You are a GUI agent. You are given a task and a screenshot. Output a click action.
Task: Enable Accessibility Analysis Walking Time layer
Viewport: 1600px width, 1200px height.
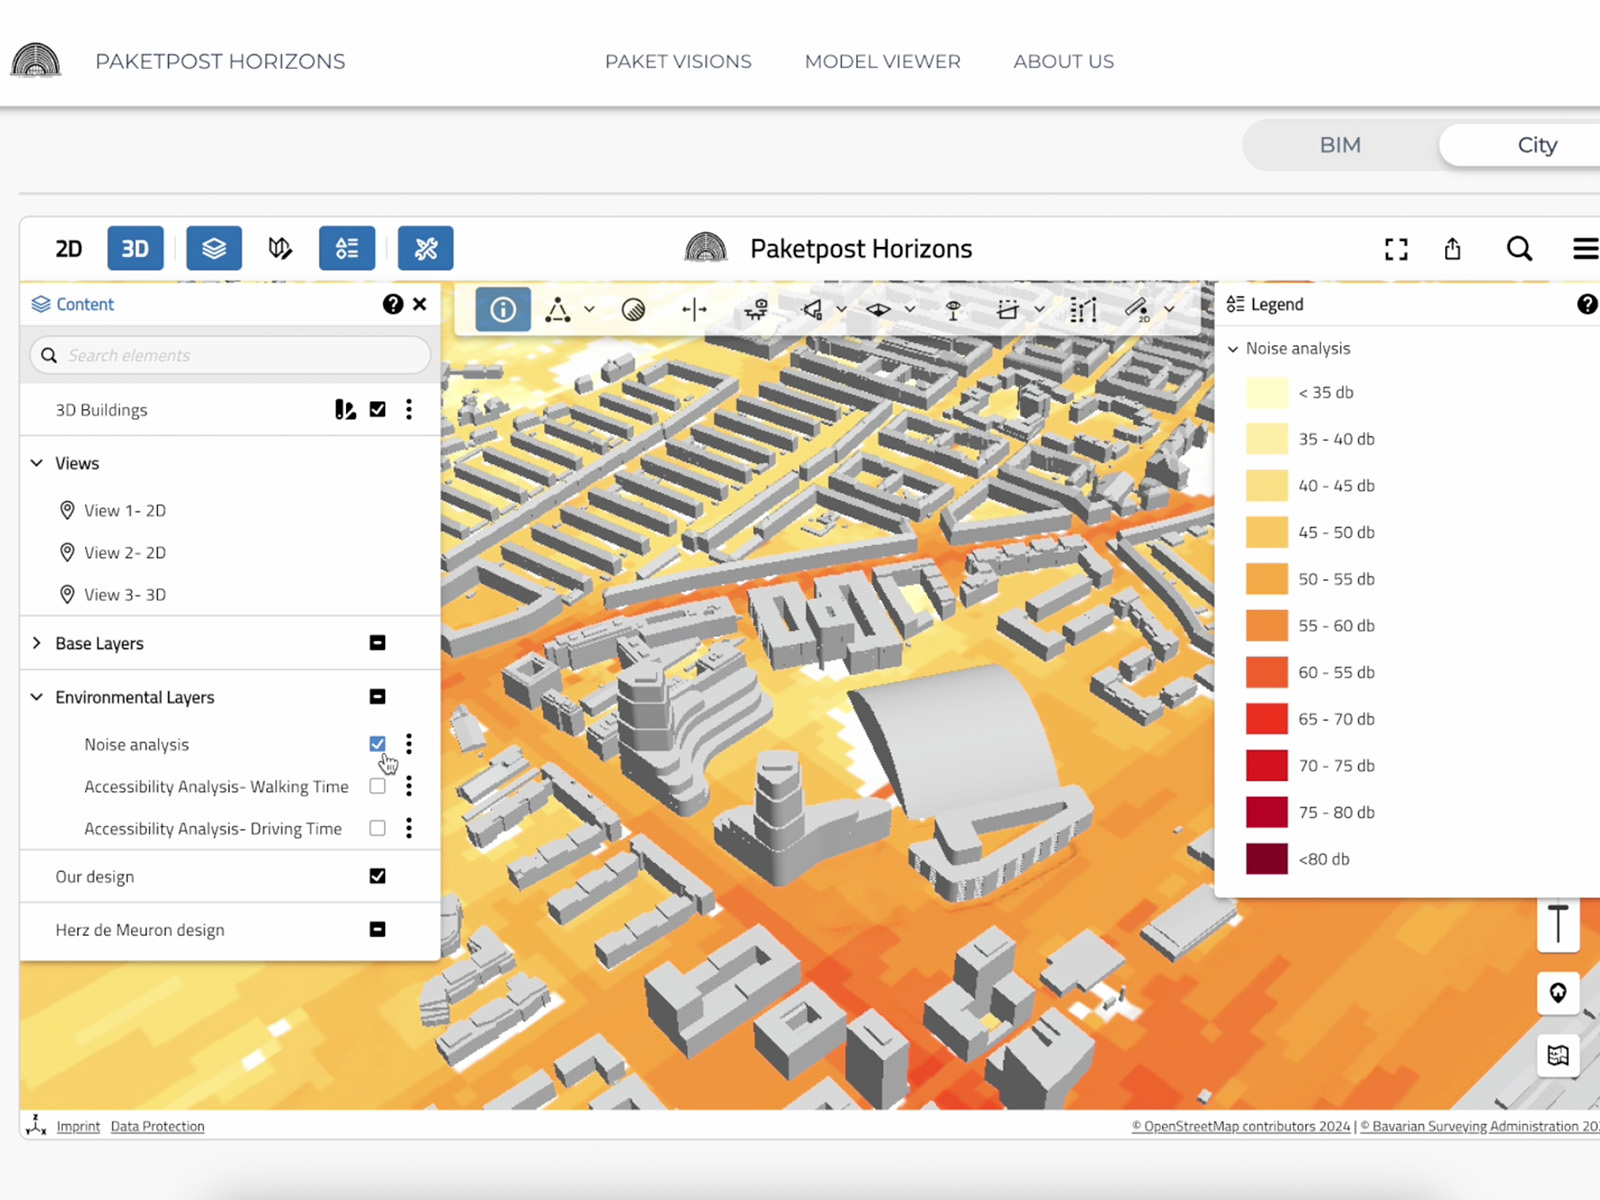click(x=377, y=787)
